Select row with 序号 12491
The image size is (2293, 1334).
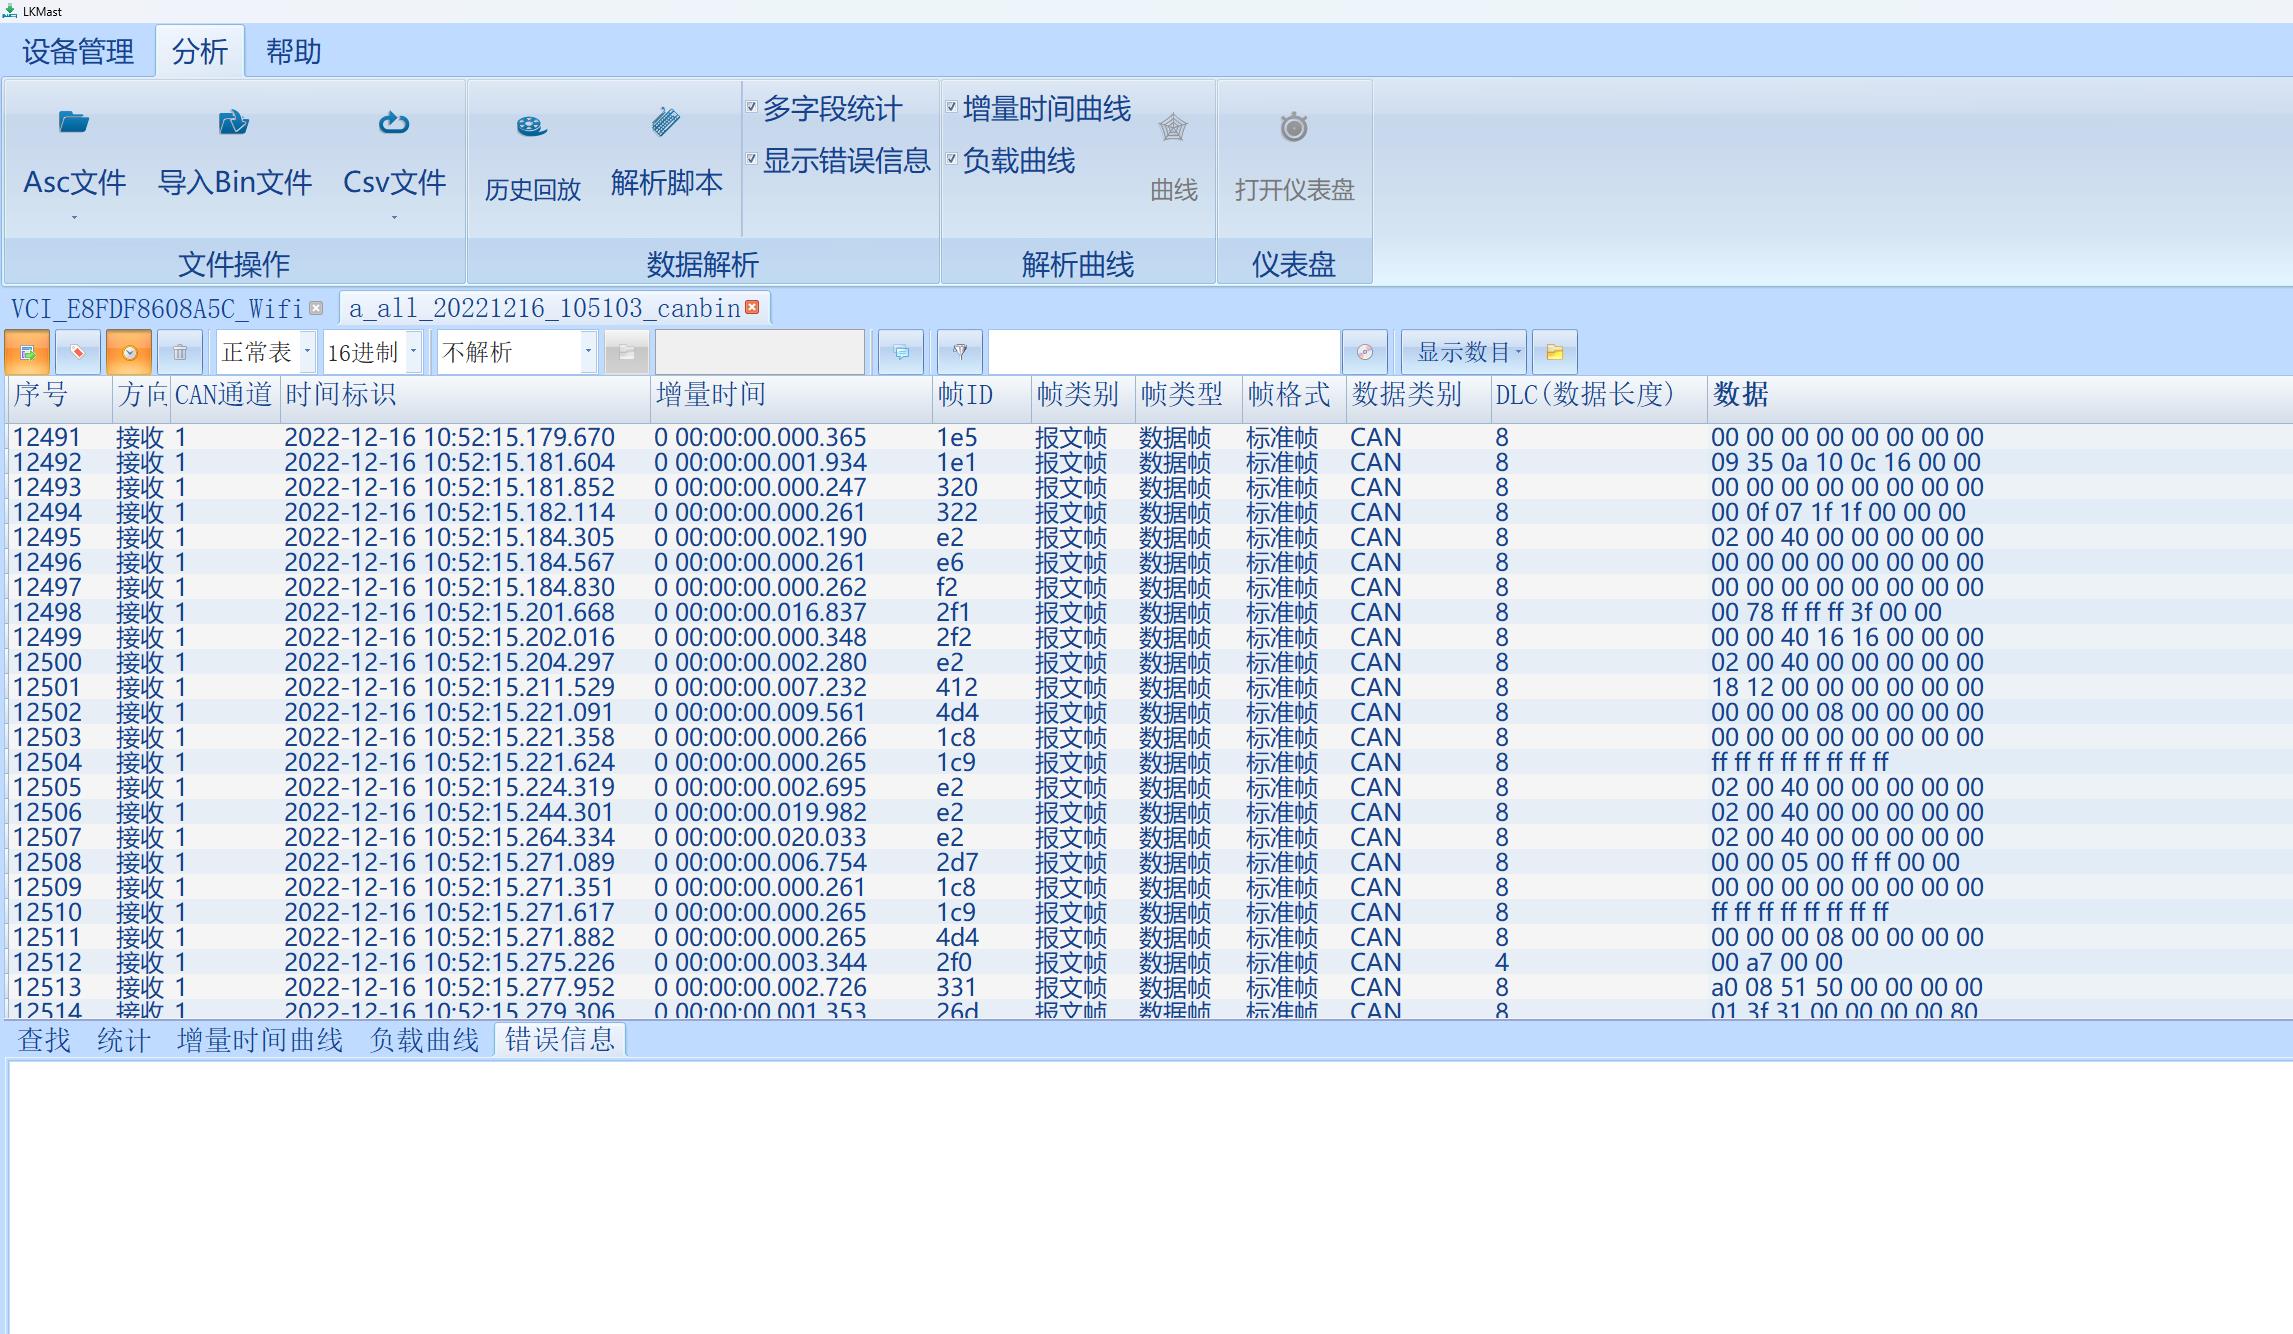1150,437
